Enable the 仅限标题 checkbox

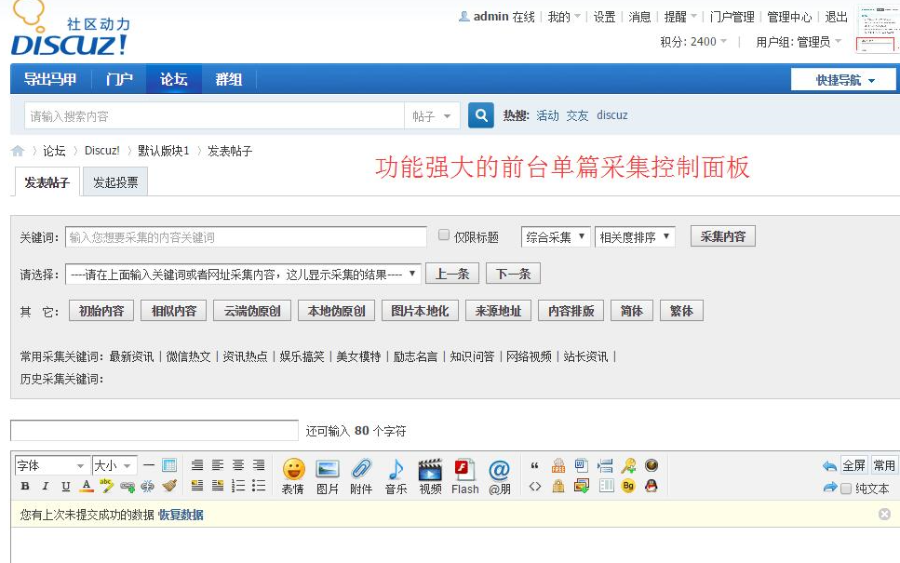[444, 235]
